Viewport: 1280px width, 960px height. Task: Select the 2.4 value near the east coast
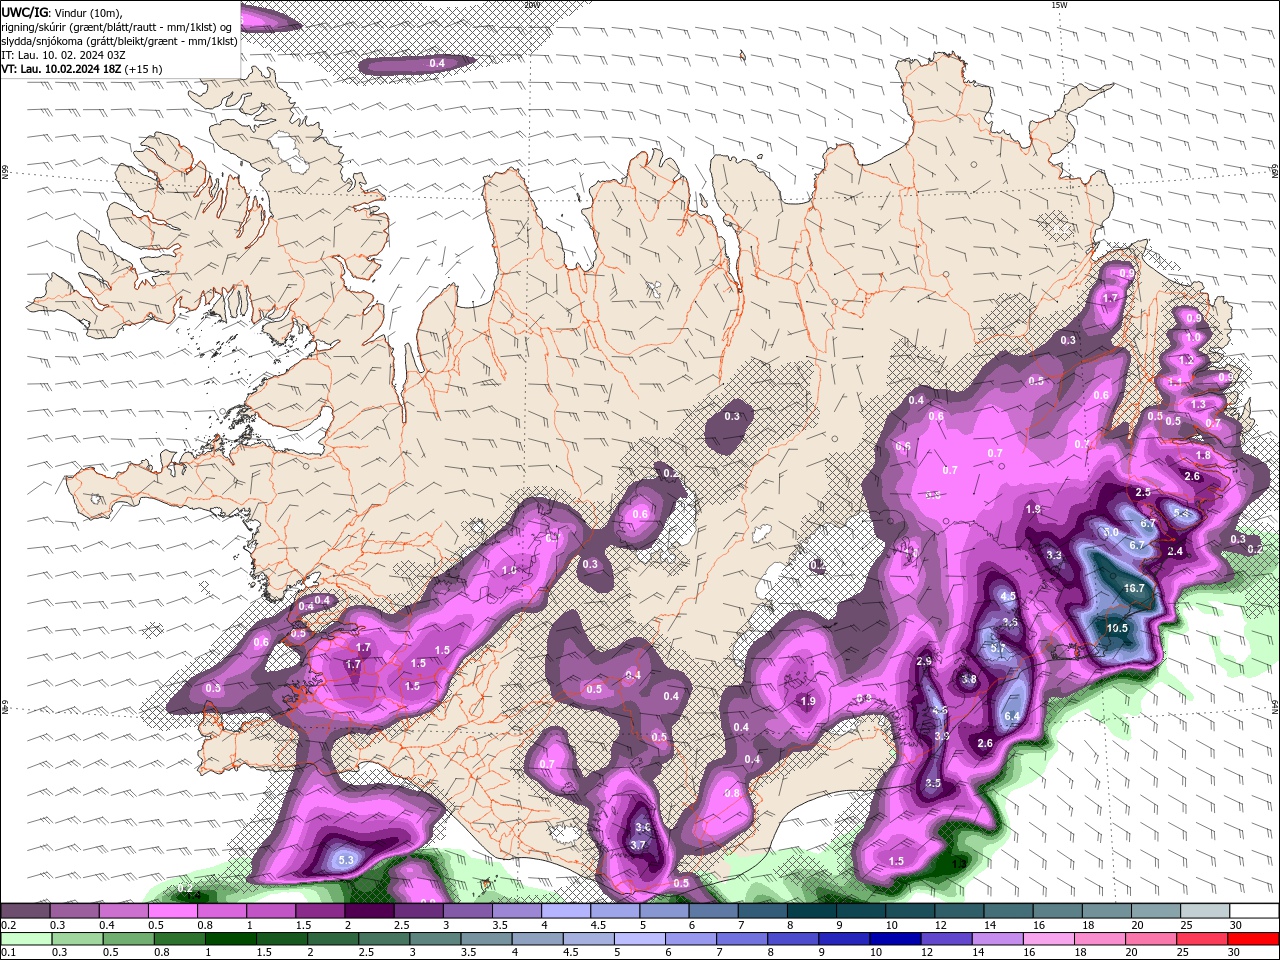coord(1175,551)
